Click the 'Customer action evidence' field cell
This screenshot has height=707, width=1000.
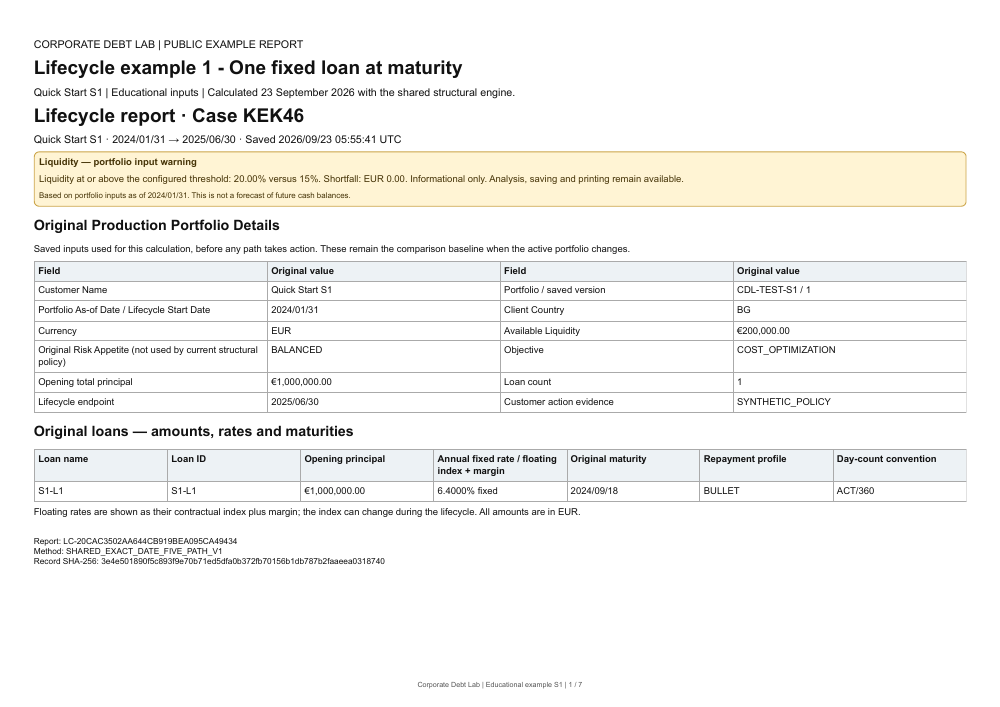(x=617, y=402)
